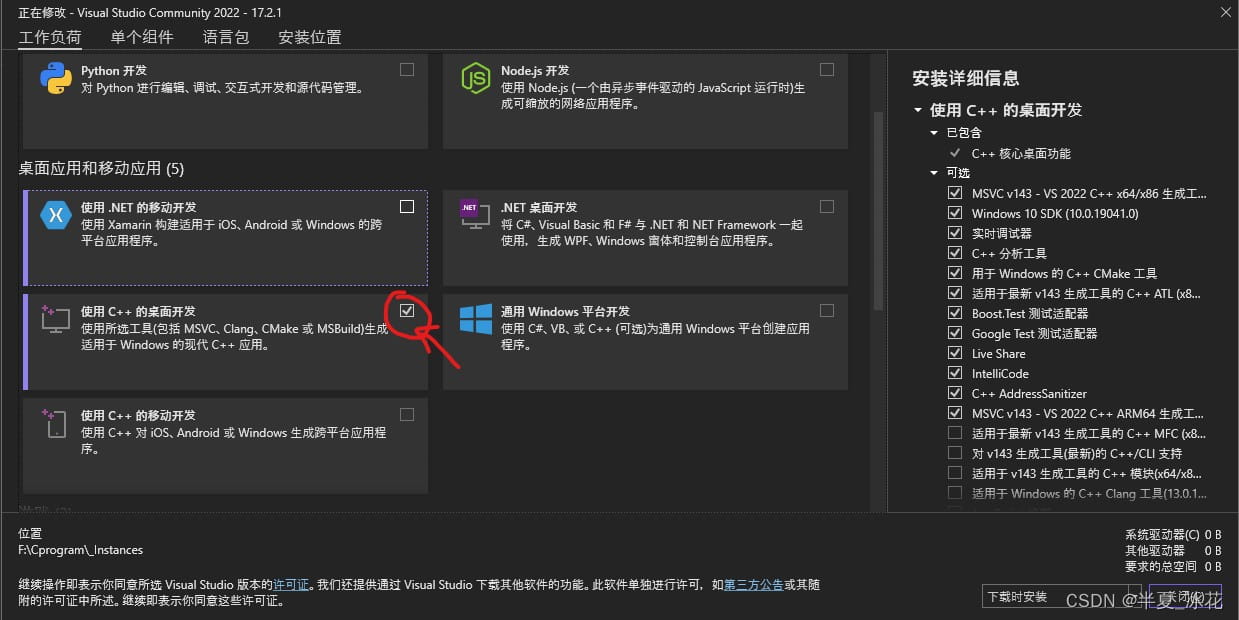The image size is (1239, 620).
Task: Click the C++ 核心桌面功能 included item
Action: coord(1021,153)
